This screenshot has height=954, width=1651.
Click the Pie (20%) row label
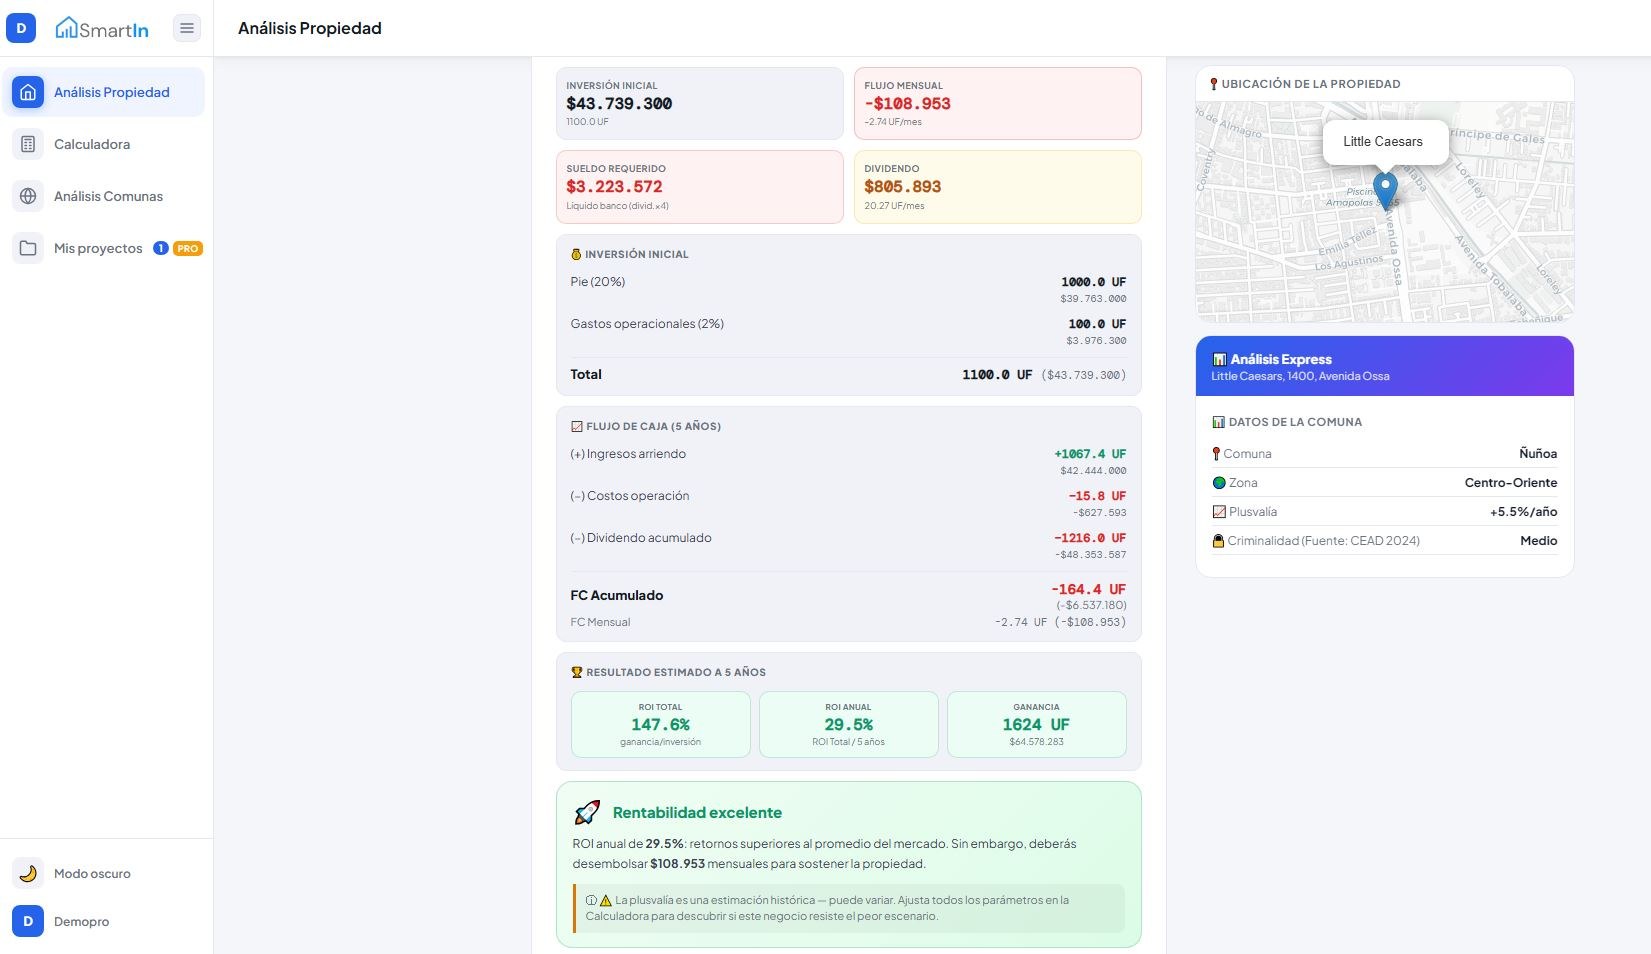pos(598,282)
